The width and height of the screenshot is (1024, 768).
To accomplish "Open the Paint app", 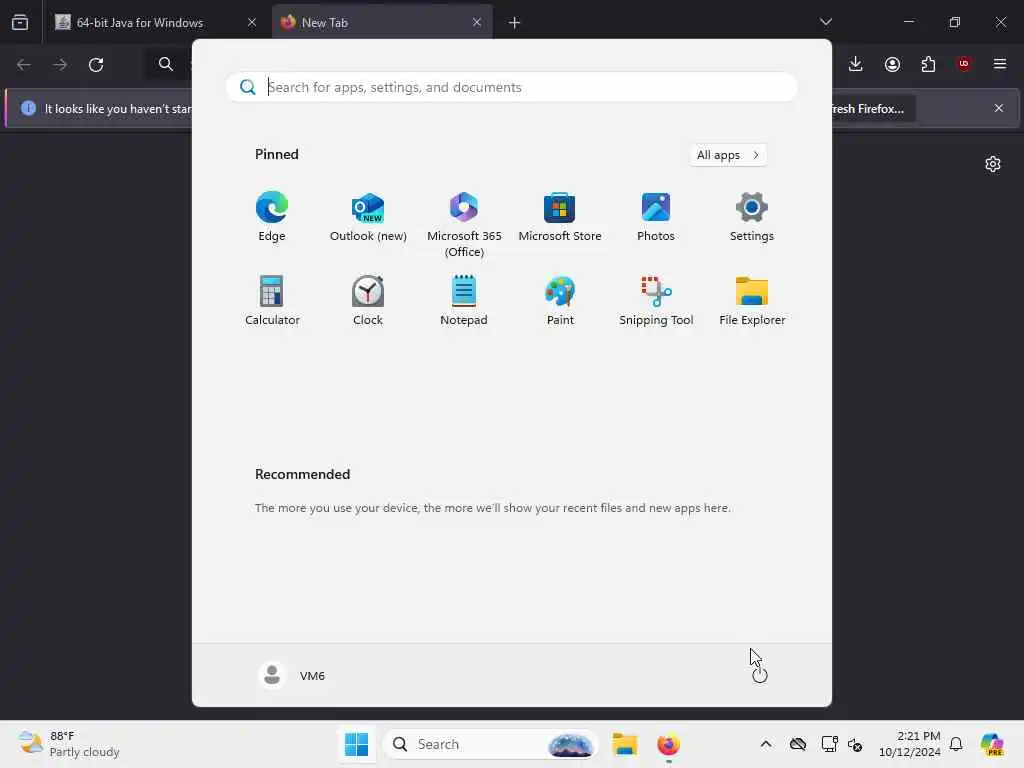I will [x=560, y=301].
